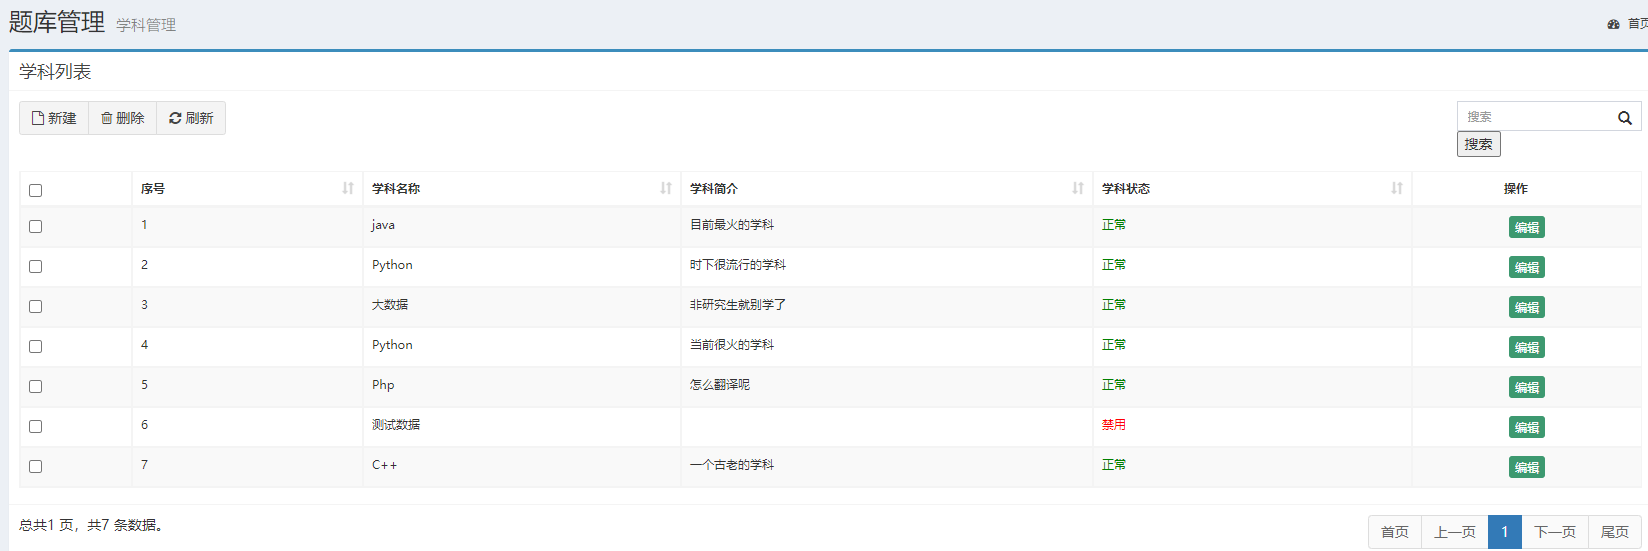This screenshot has height=551, width=1648.
Task: Click the 正常 status in the java row
Action: tap(1114, 225)
